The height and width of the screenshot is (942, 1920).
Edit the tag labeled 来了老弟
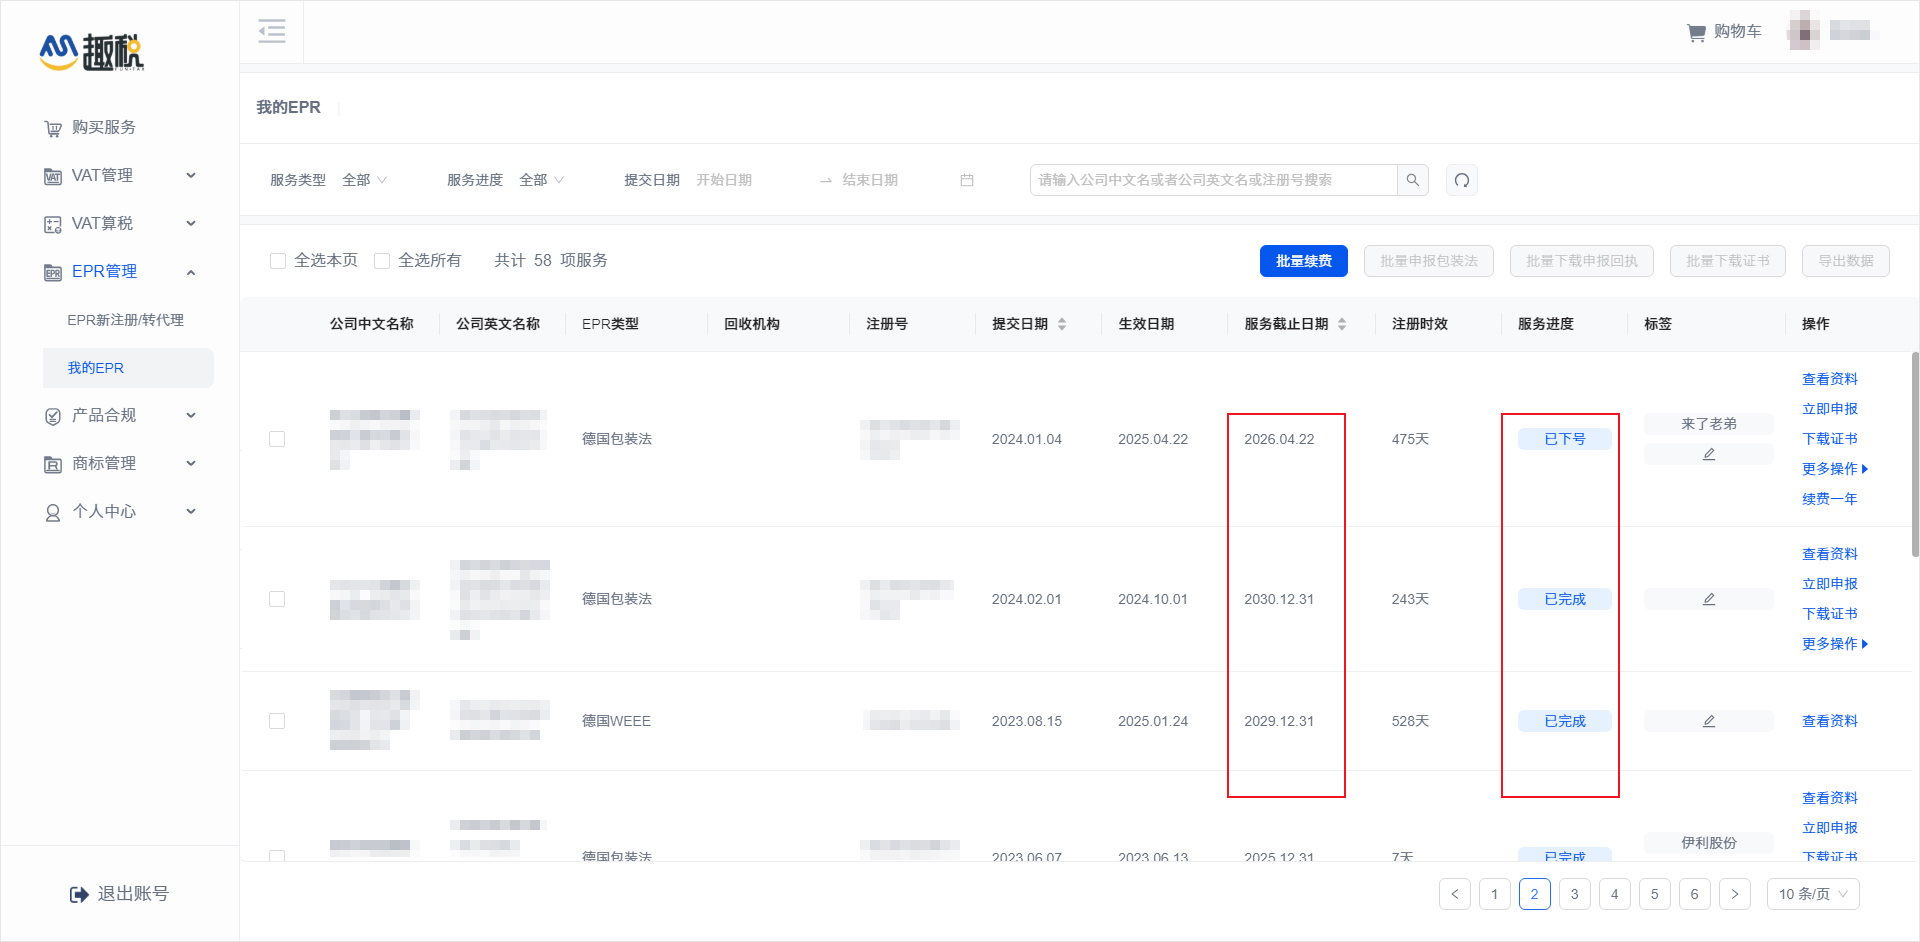(1709, 453)
